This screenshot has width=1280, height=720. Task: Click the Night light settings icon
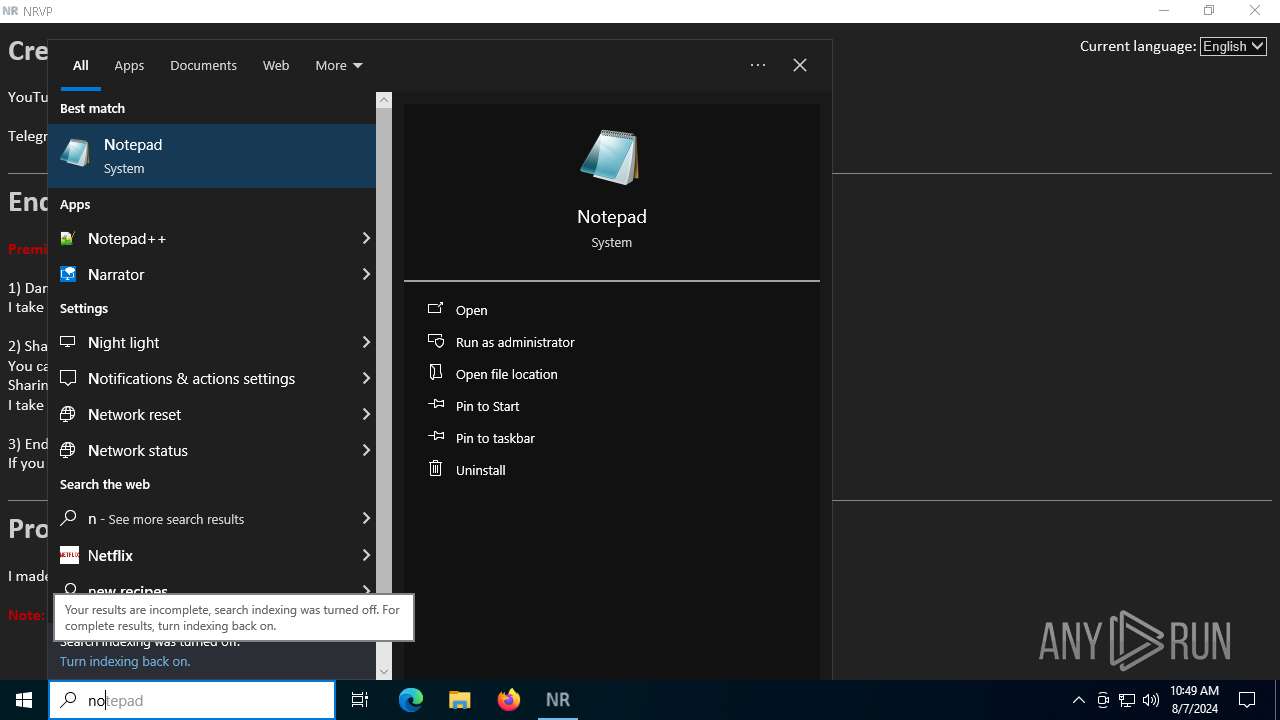click(68, 342)
